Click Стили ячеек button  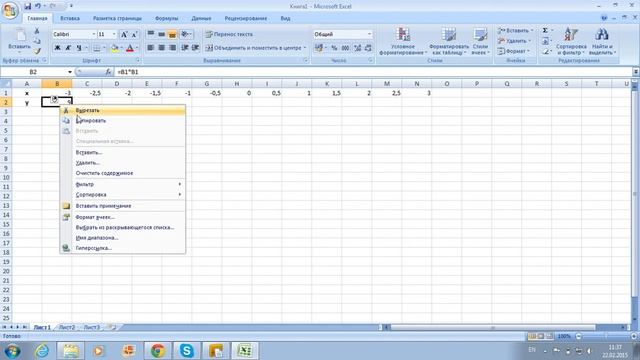tap(480, 41)
